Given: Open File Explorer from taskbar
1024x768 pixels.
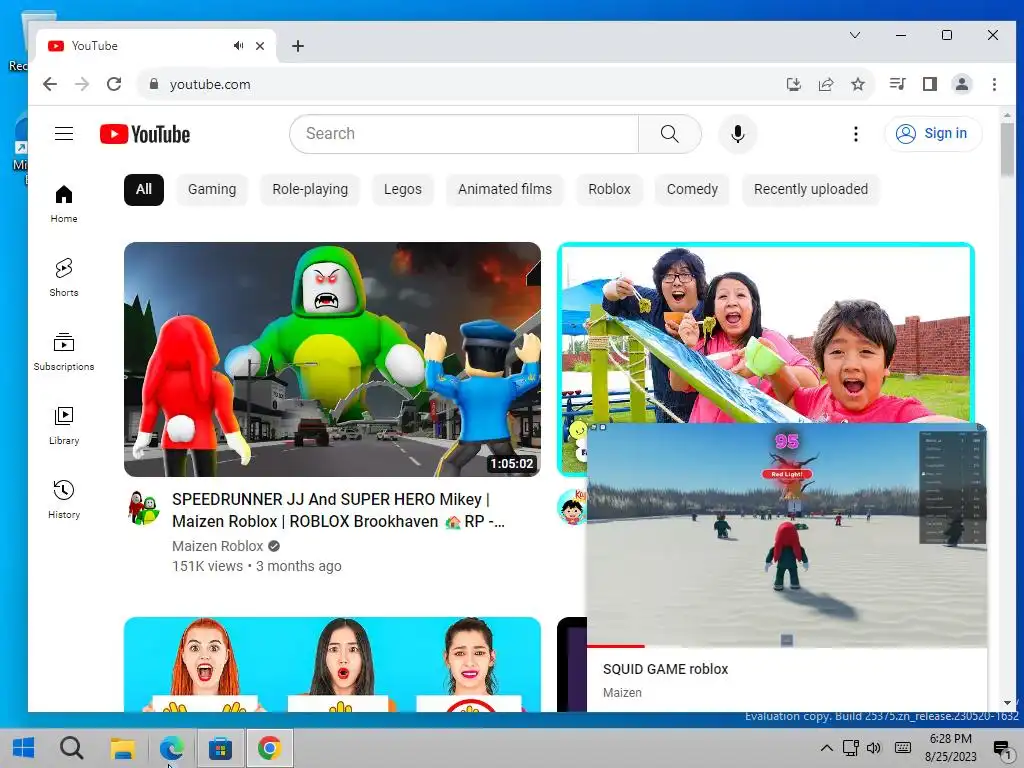Looking at the screenshot, I should 122,748.
